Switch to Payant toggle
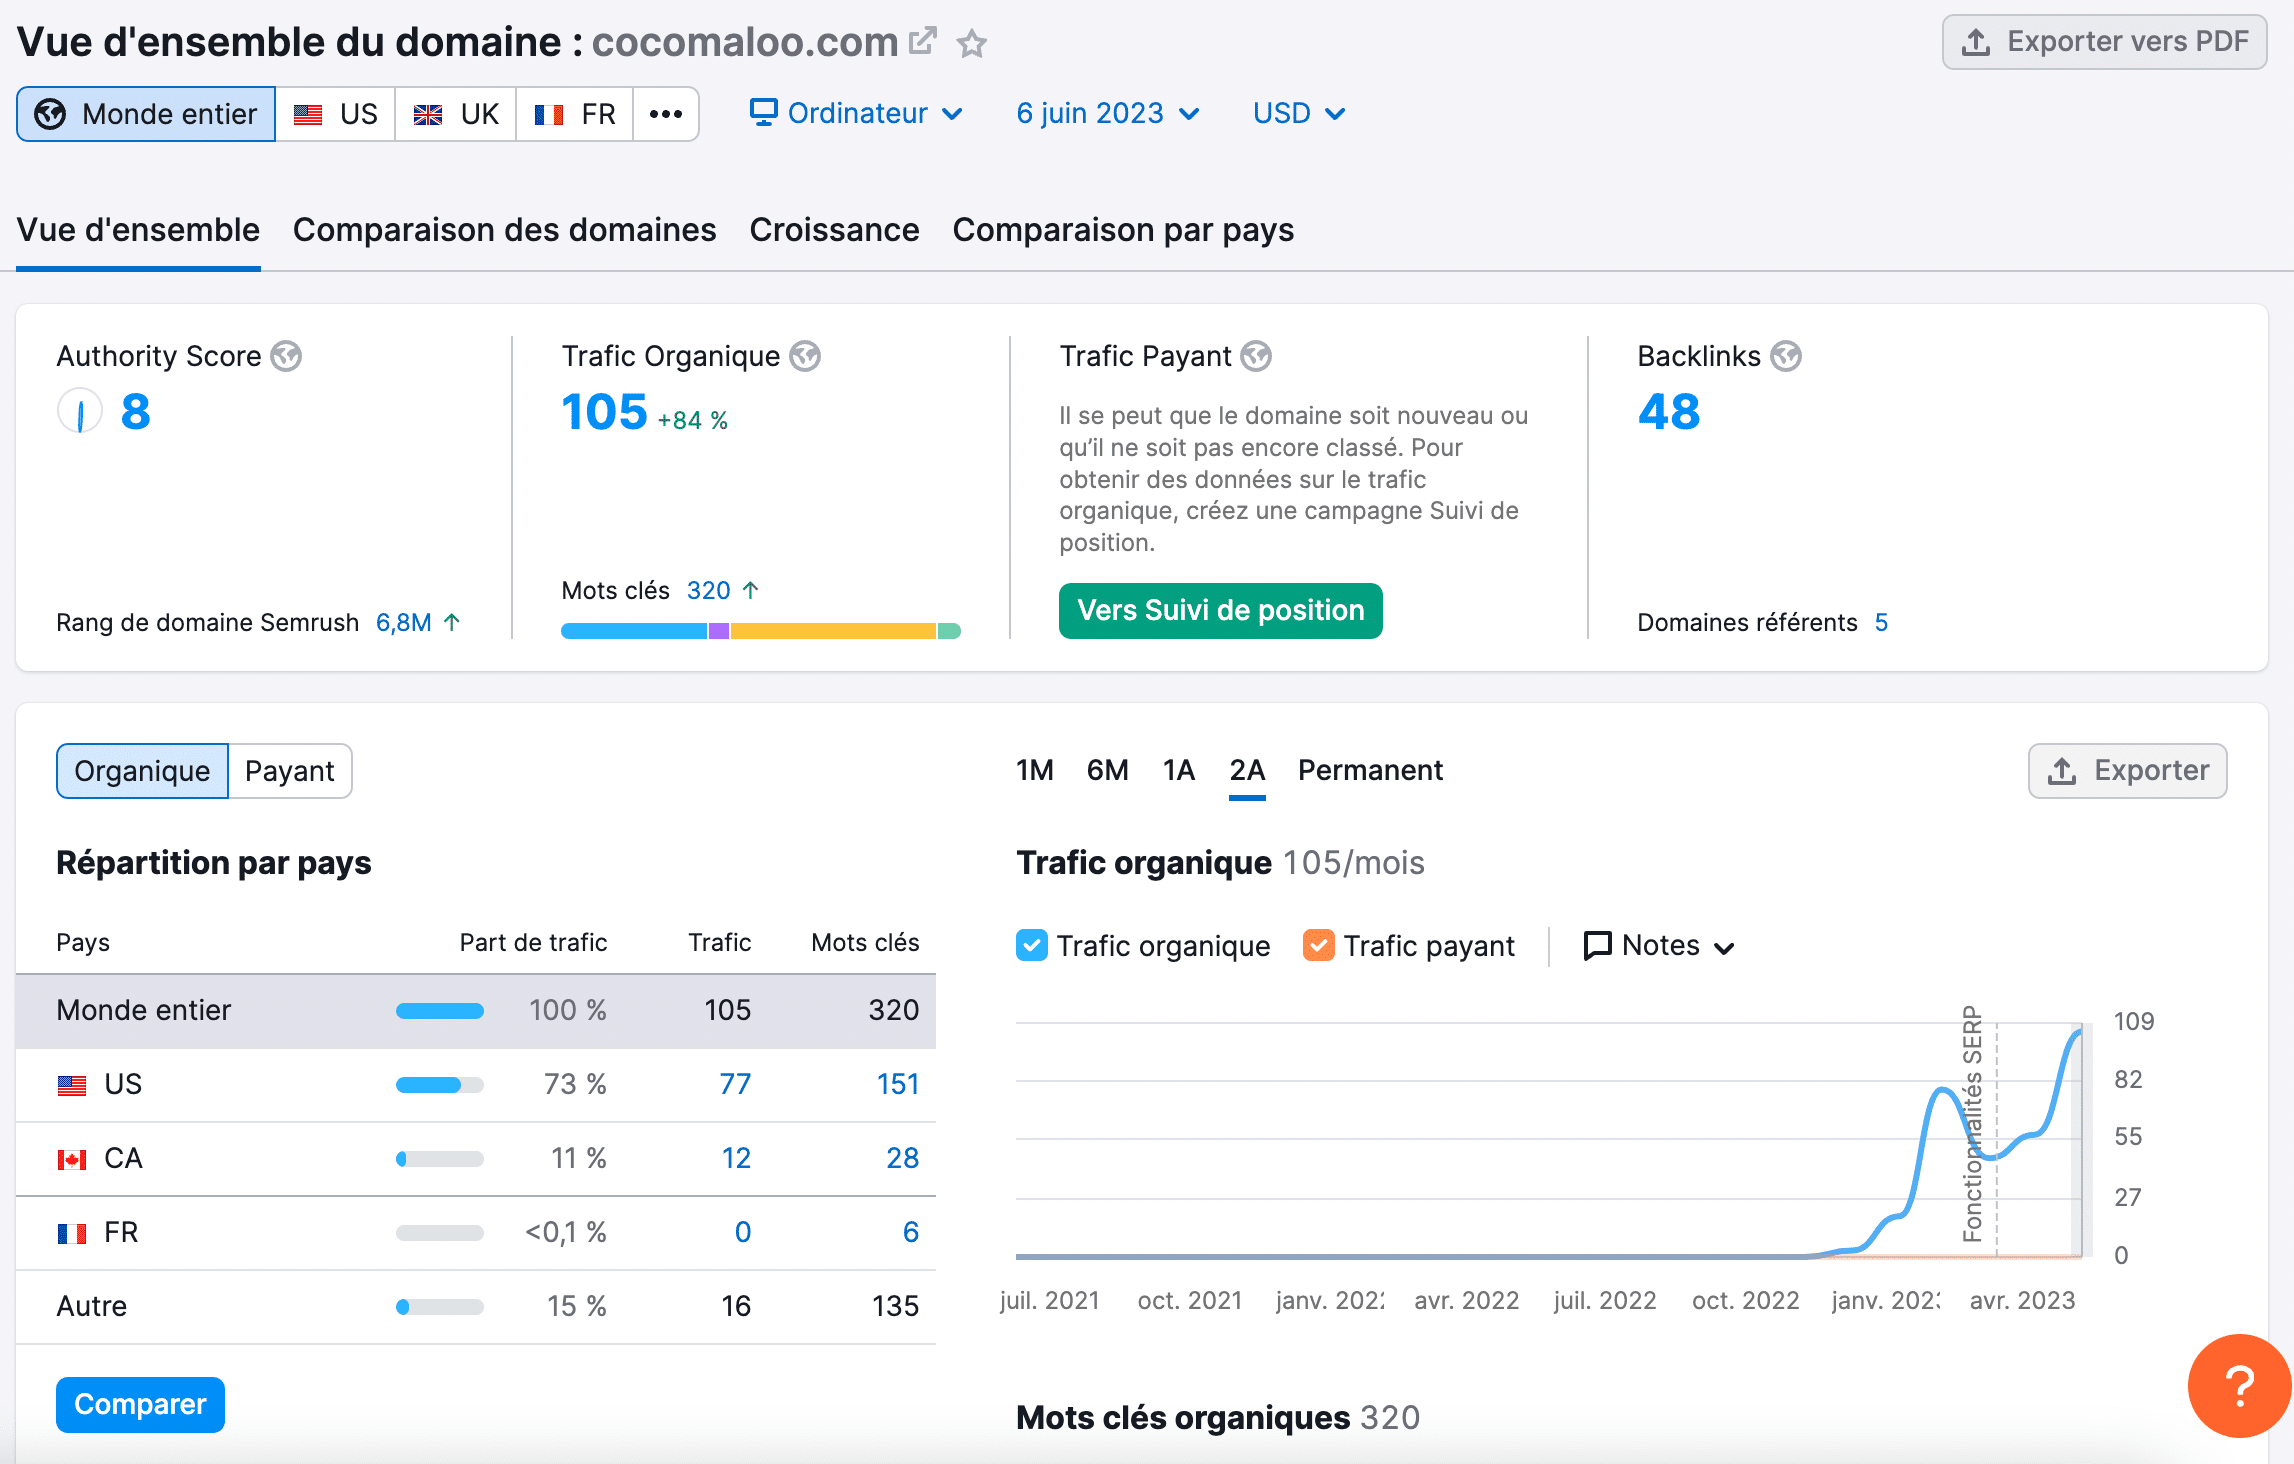 (x=290, y=771)
